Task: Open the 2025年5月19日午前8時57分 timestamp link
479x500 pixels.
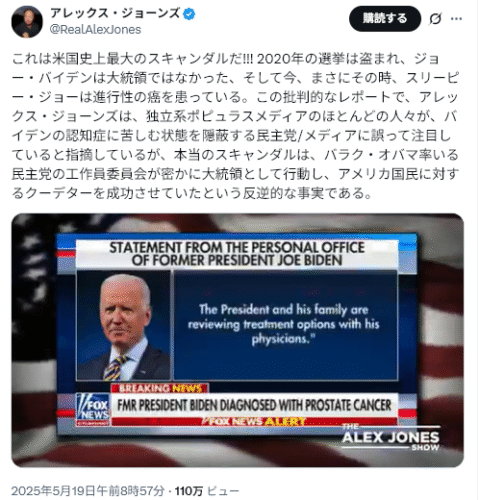Action: click(x=88, y=491)
